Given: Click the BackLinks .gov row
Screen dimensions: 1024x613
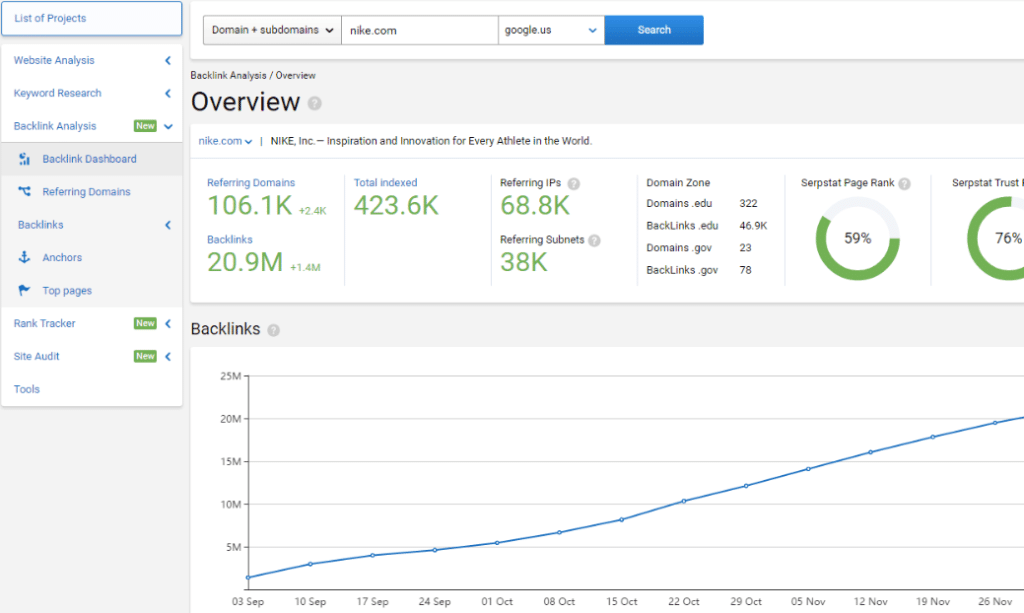Looking at the screenshot, I should point(699,270).
